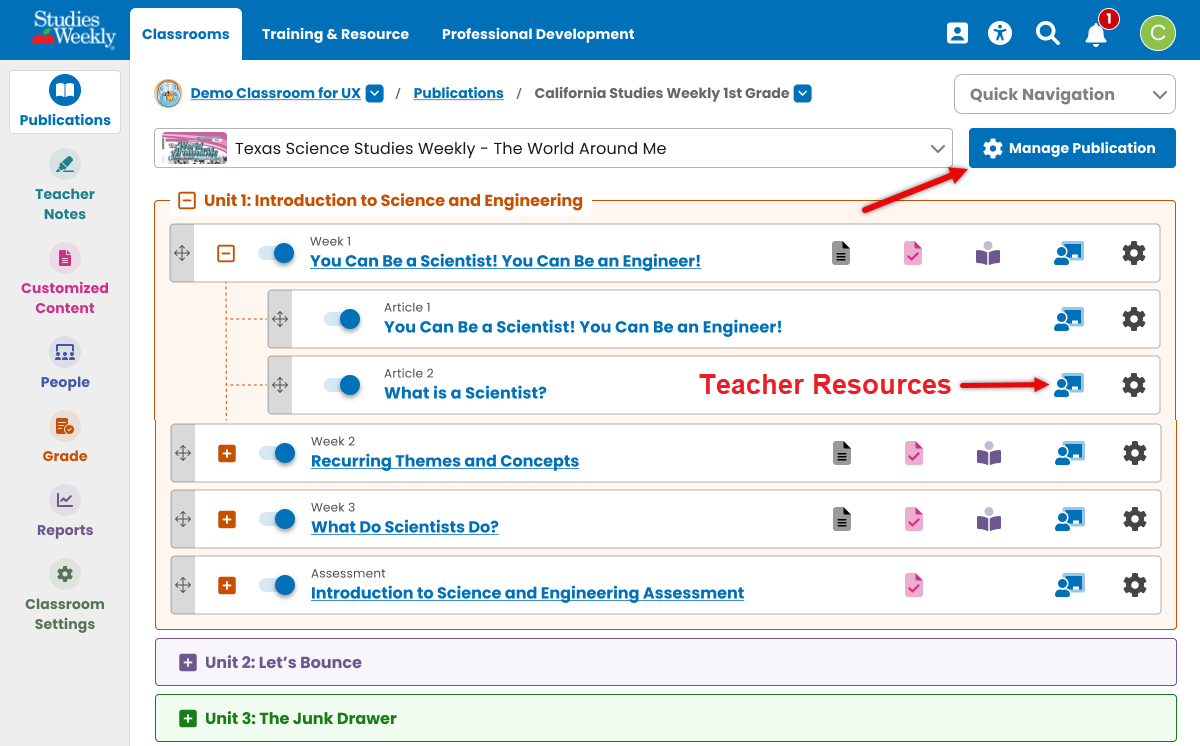
Task: Open the gray document icon for Week 3
Action: [x=842, y=519]
